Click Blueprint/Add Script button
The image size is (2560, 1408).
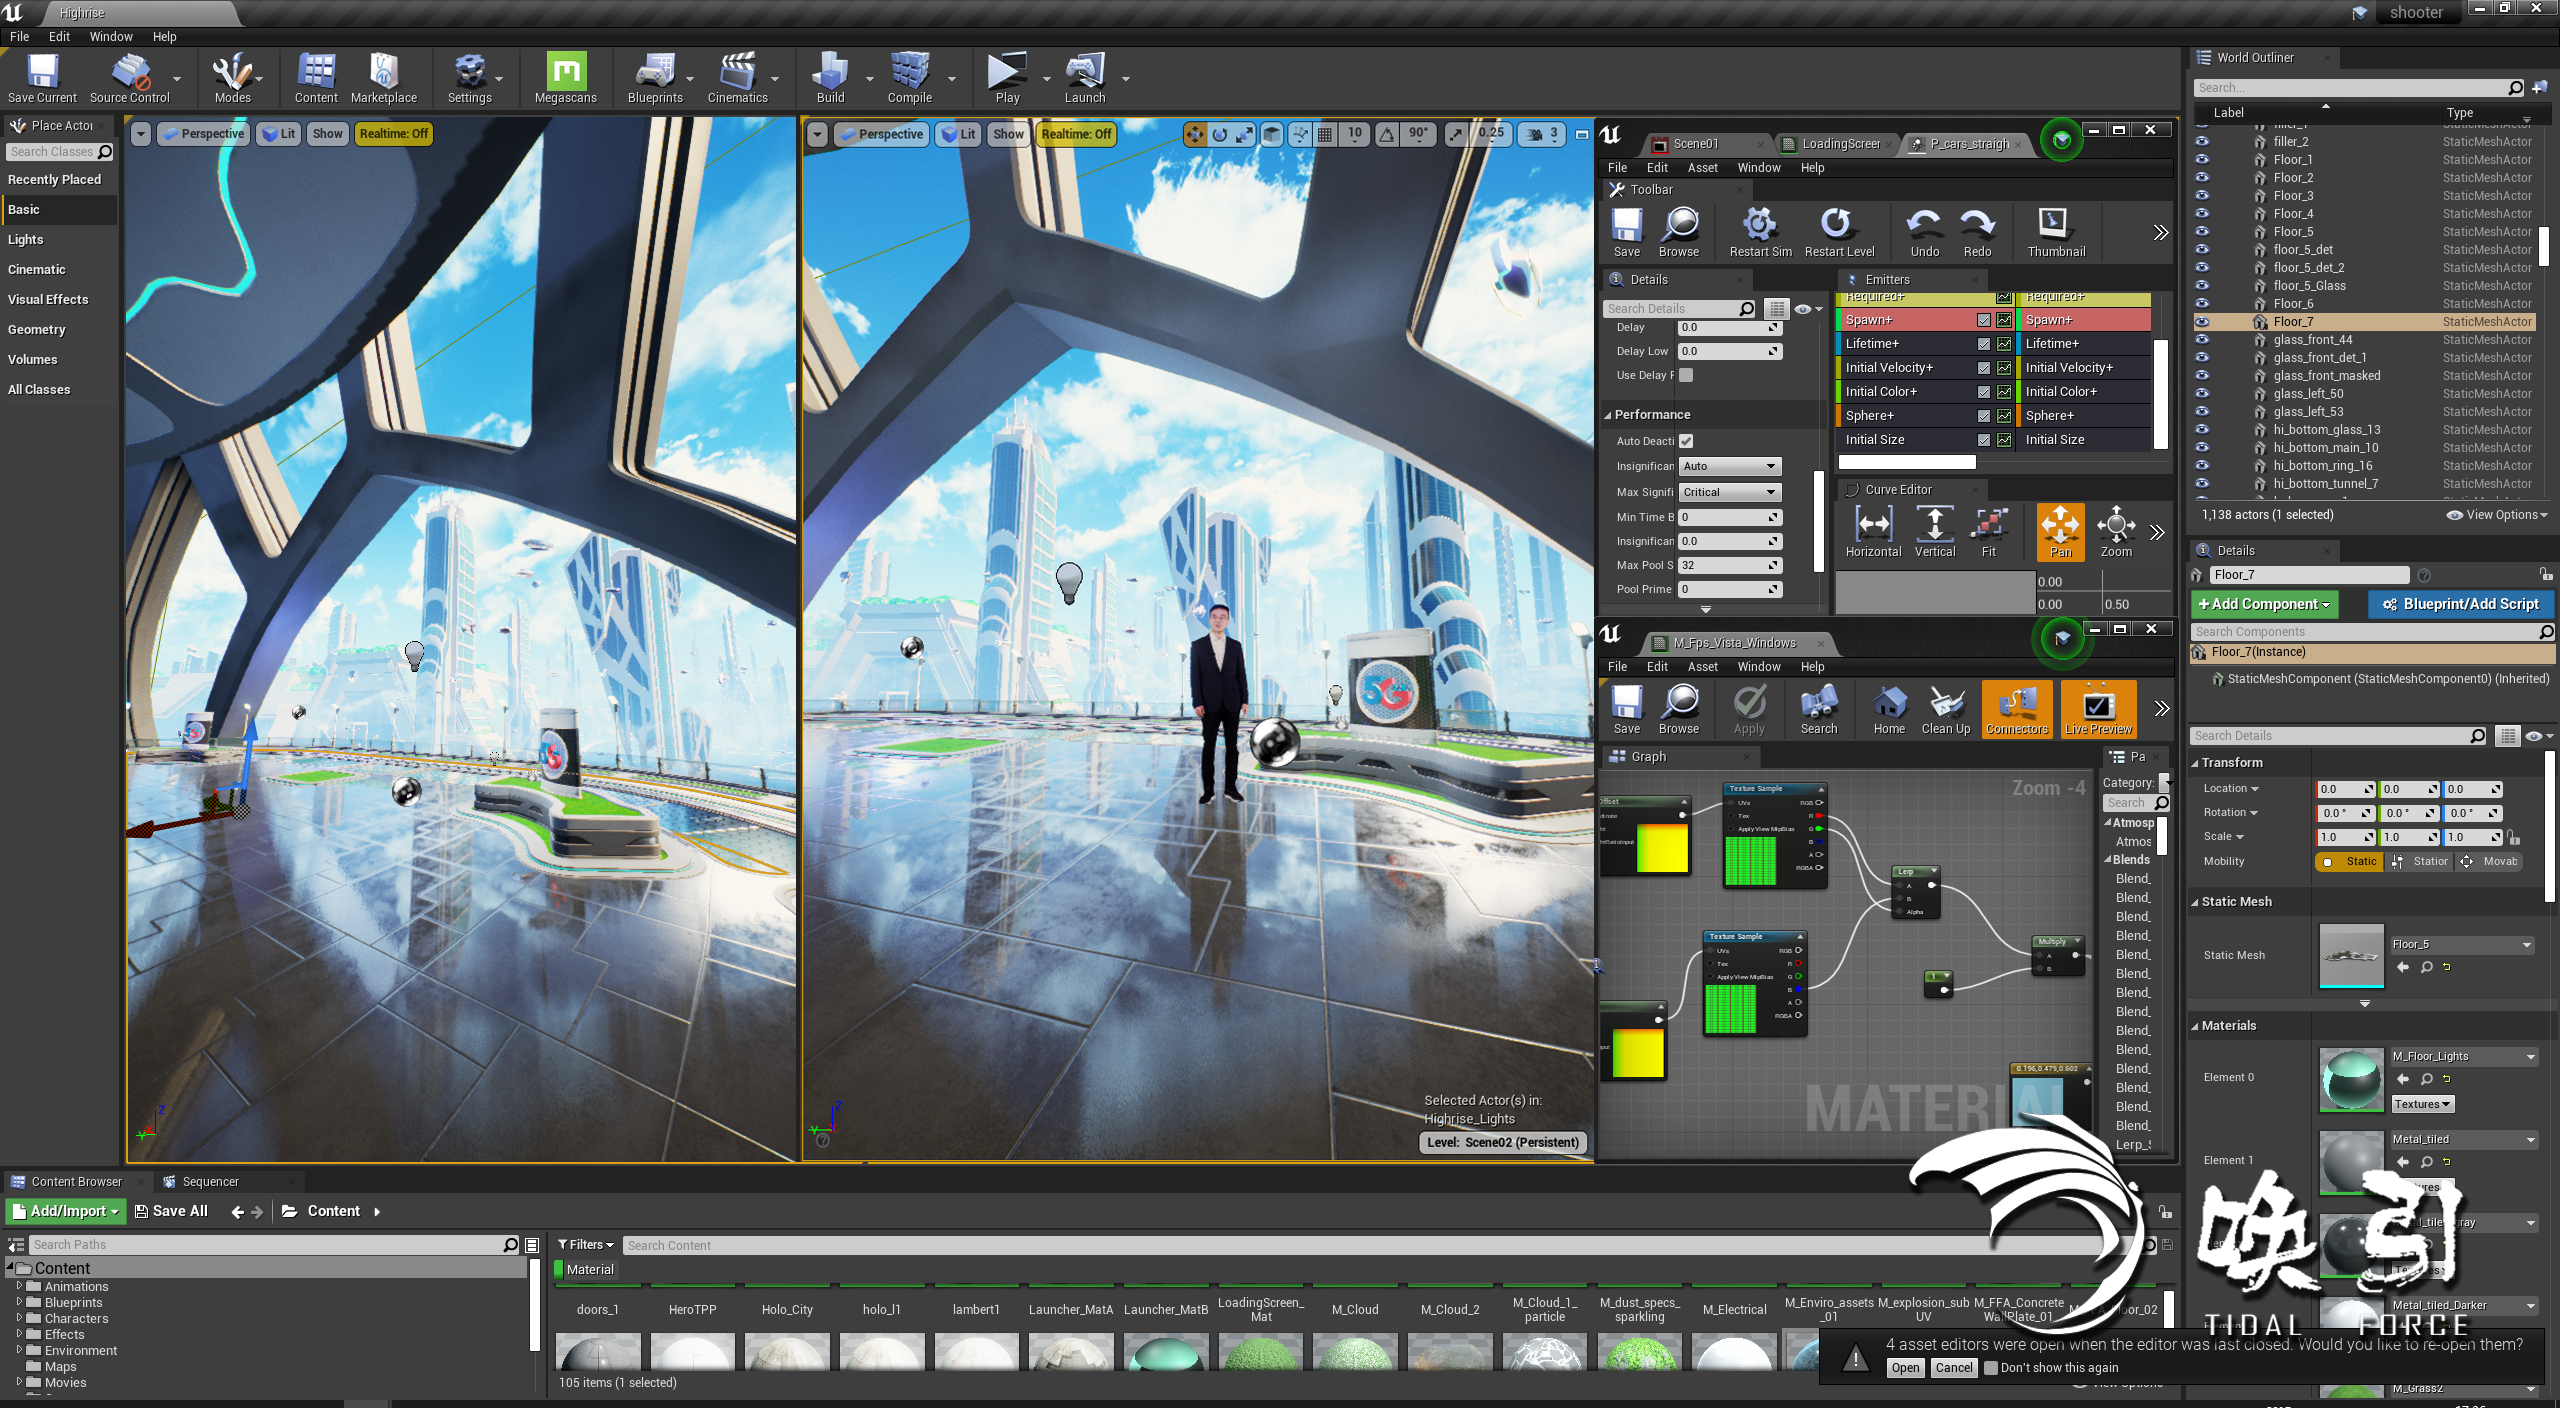click(2461, 604)
